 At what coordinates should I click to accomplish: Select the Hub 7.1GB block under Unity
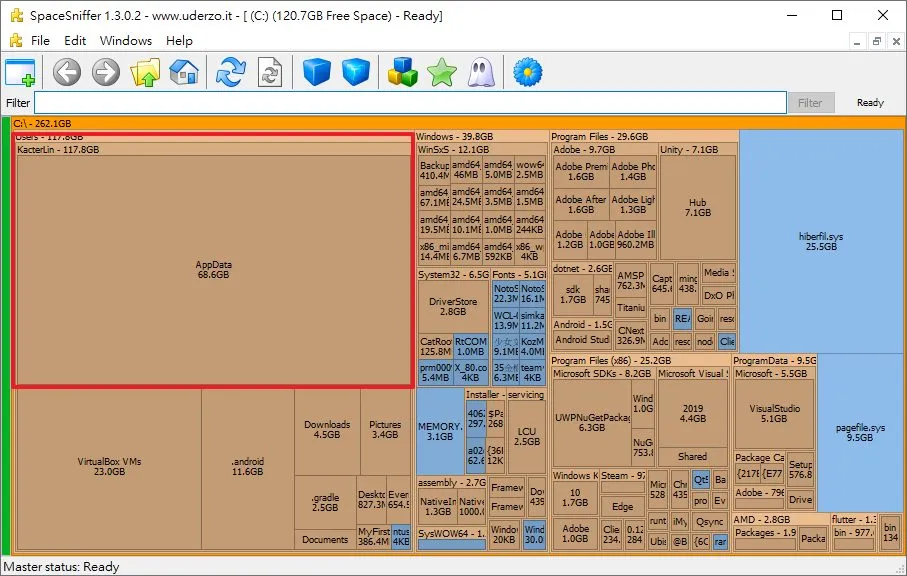click(x=698, y=208)
